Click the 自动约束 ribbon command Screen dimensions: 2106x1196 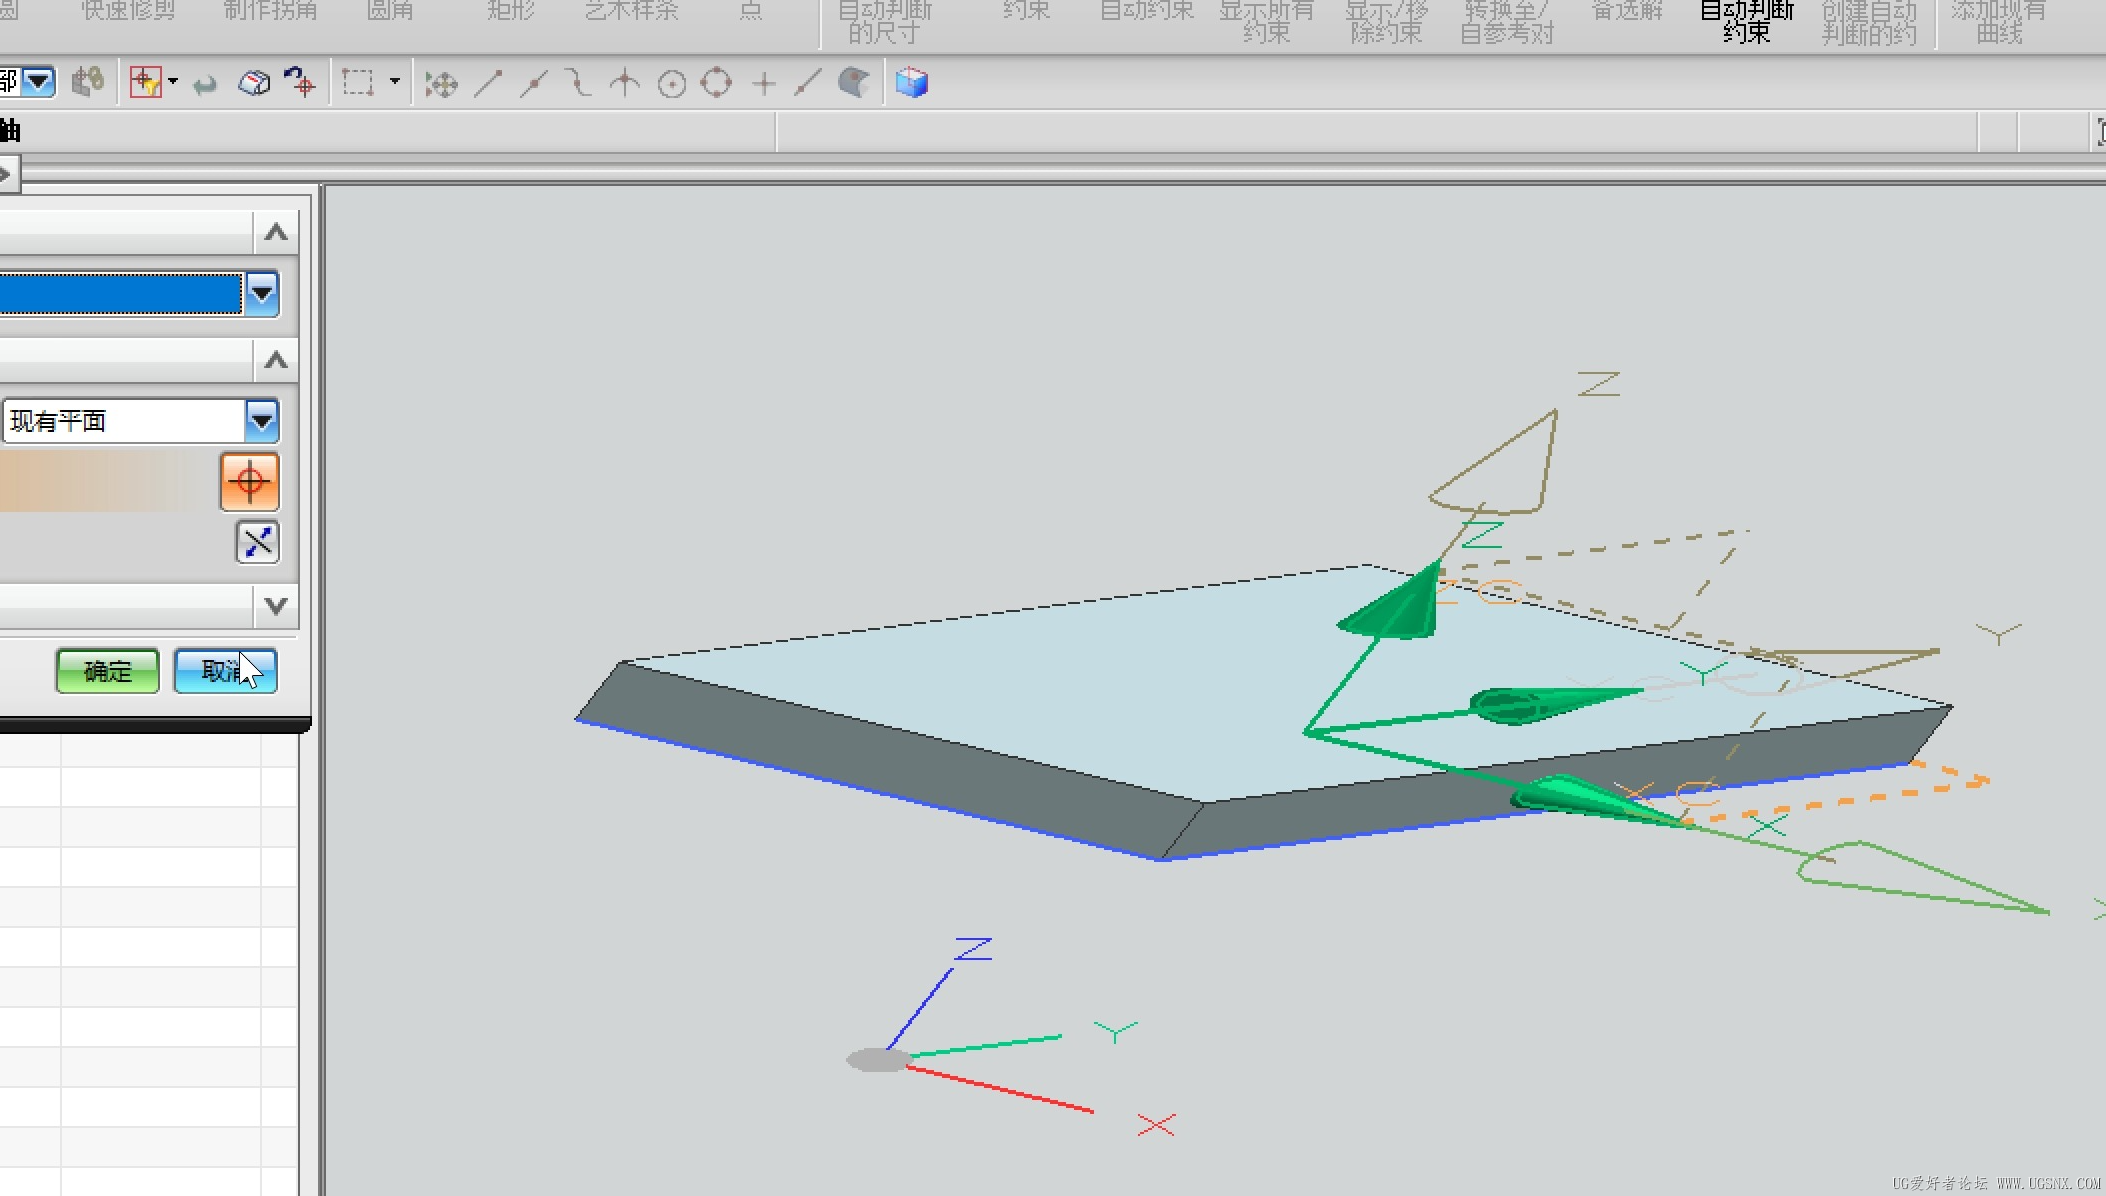1146,11
